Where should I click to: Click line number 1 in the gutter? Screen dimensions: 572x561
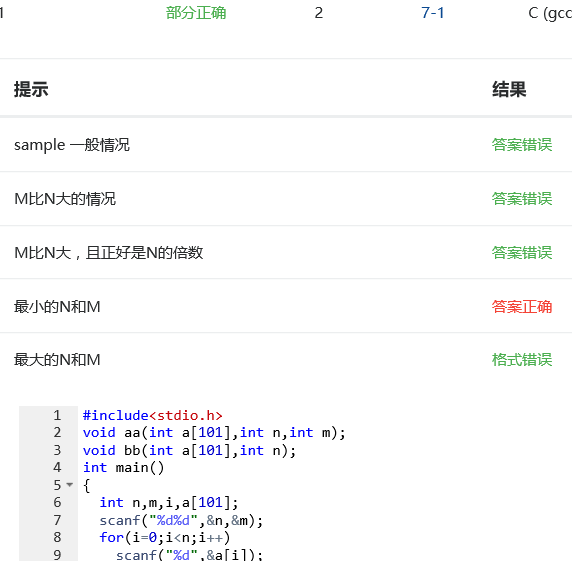(57, 415)
